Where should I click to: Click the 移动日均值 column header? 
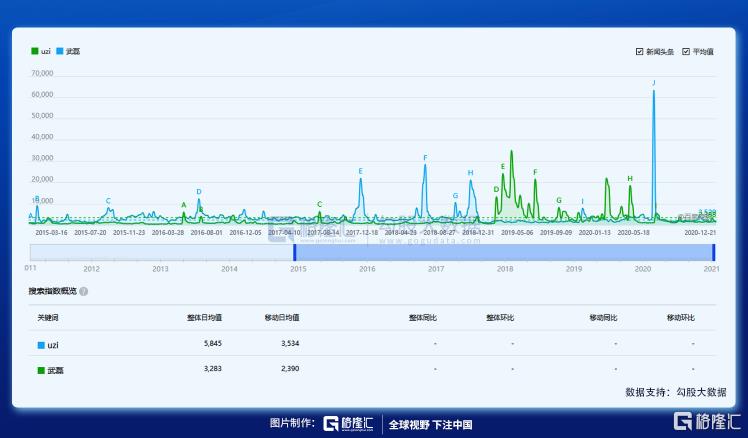pyautogui.click(x=282, y=317)
